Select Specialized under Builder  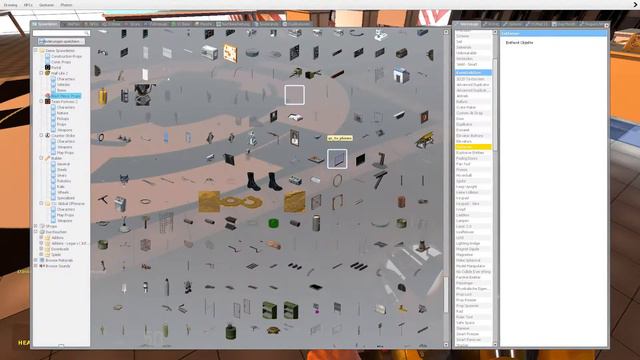(x=62, y=198)
